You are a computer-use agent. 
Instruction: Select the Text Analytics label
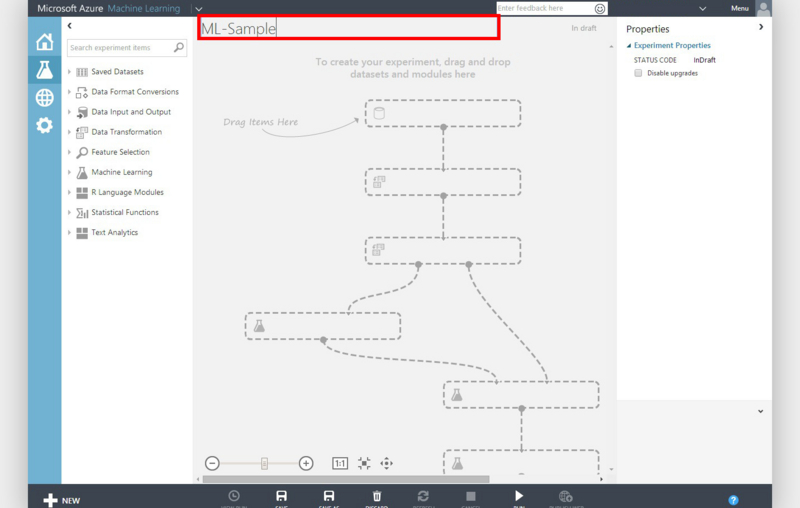tap(115, 233)
